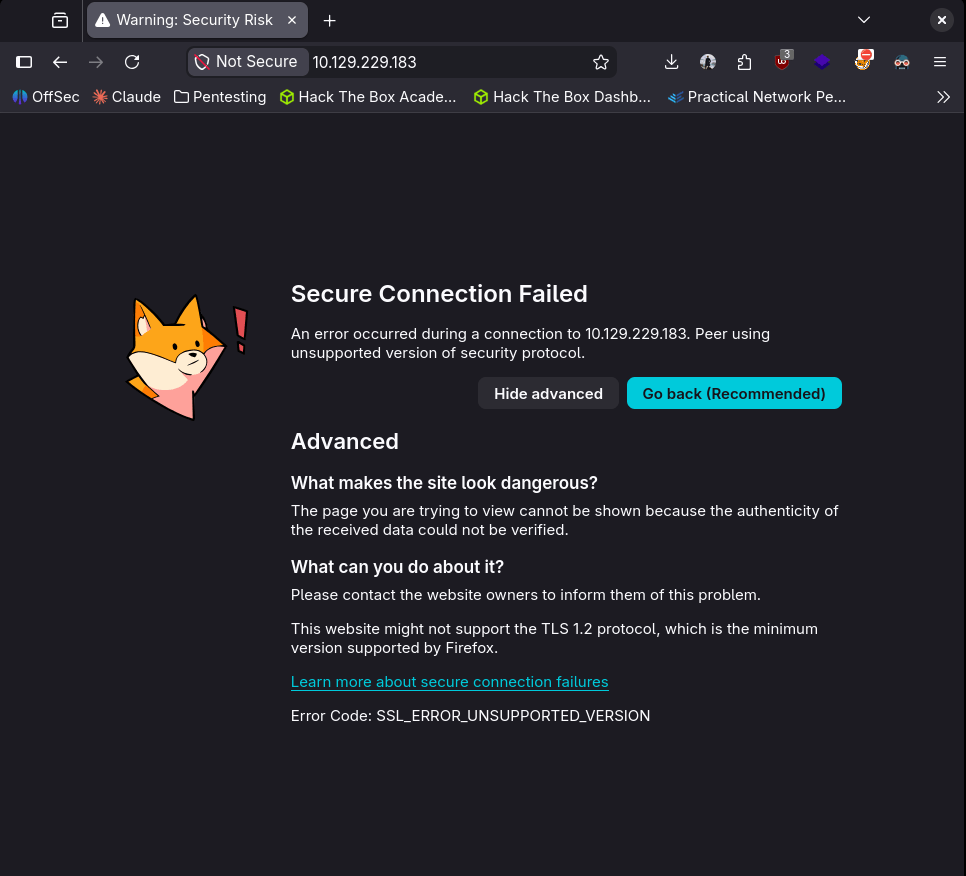The image size is (966, 876).
Task: Open the Downloads panel
Action: [671, 62]
